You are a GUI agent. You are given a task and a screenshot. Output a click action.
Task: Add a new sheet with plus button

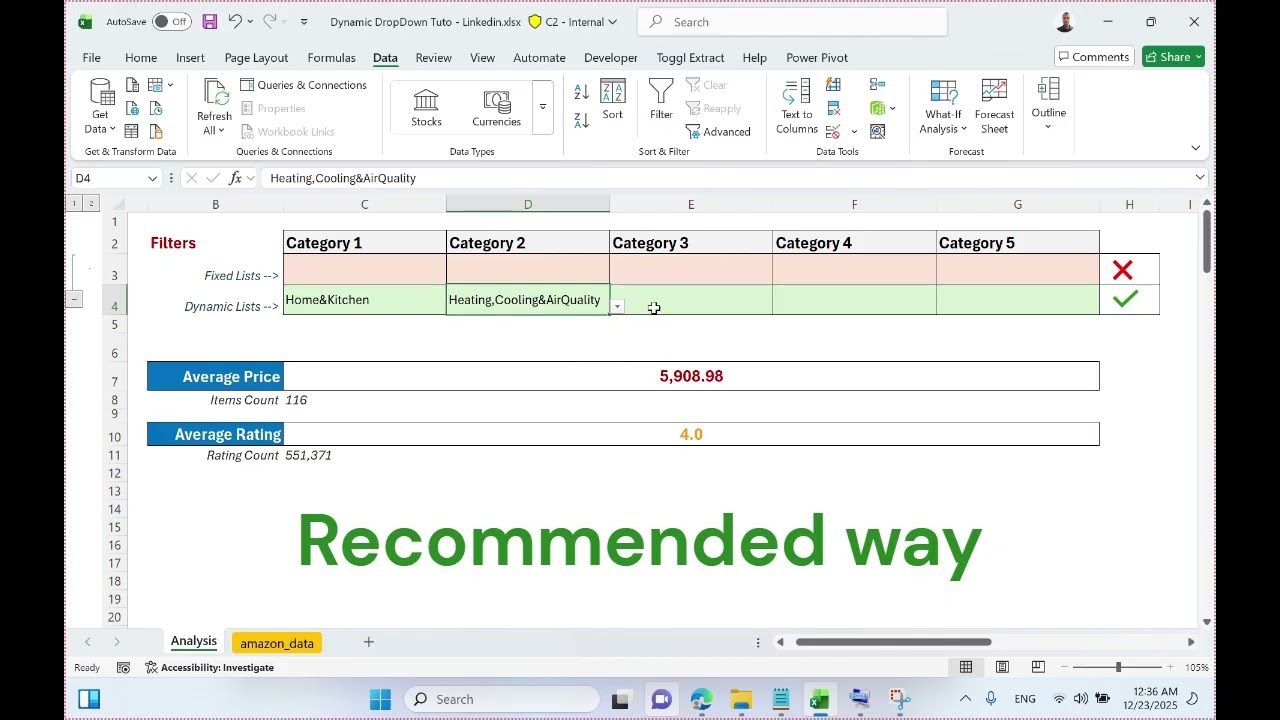coord(368,642)
